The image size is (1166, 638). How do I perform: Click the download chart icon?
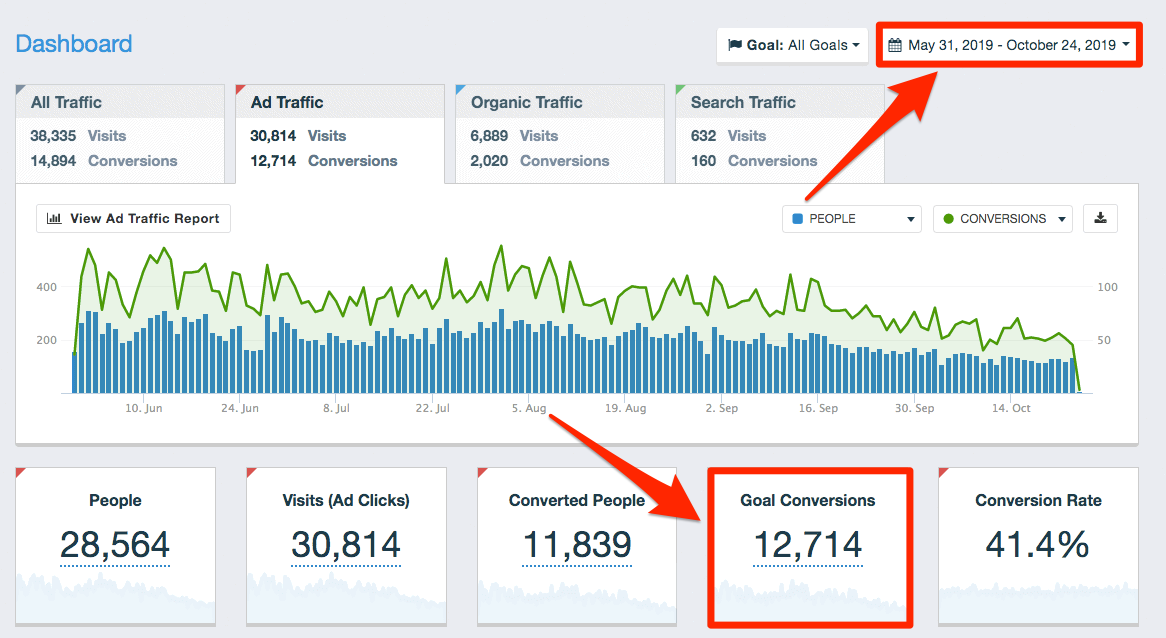pos(1100,219)
